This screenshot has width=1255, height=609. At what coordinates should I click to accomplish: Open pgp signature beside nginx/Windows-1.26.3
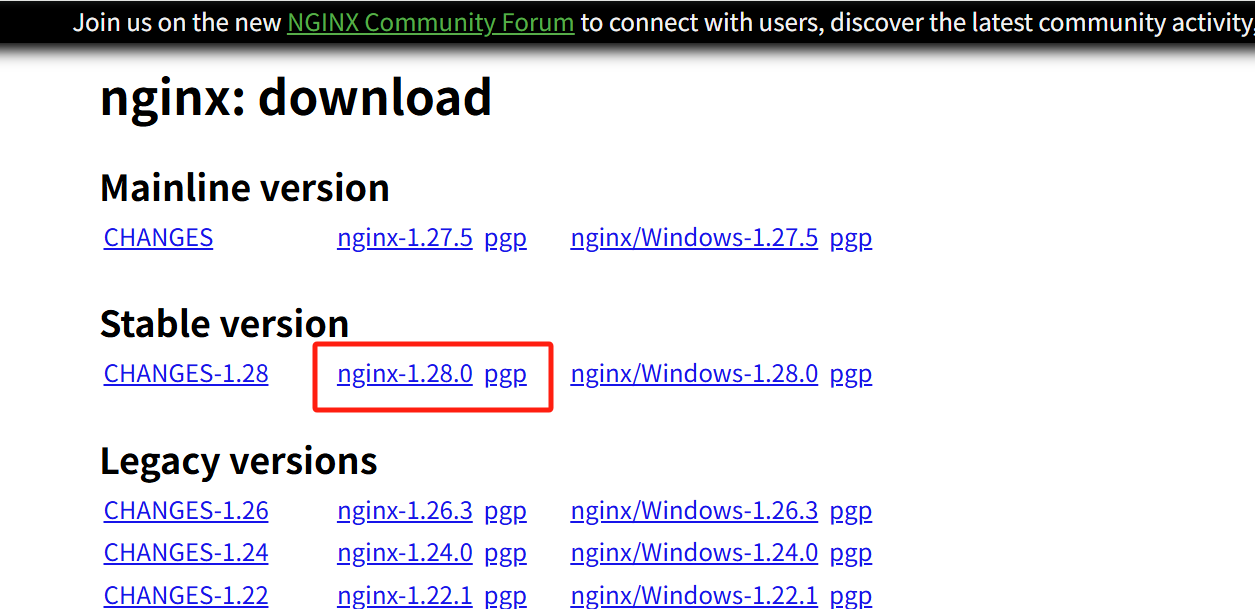pos(851,511)
